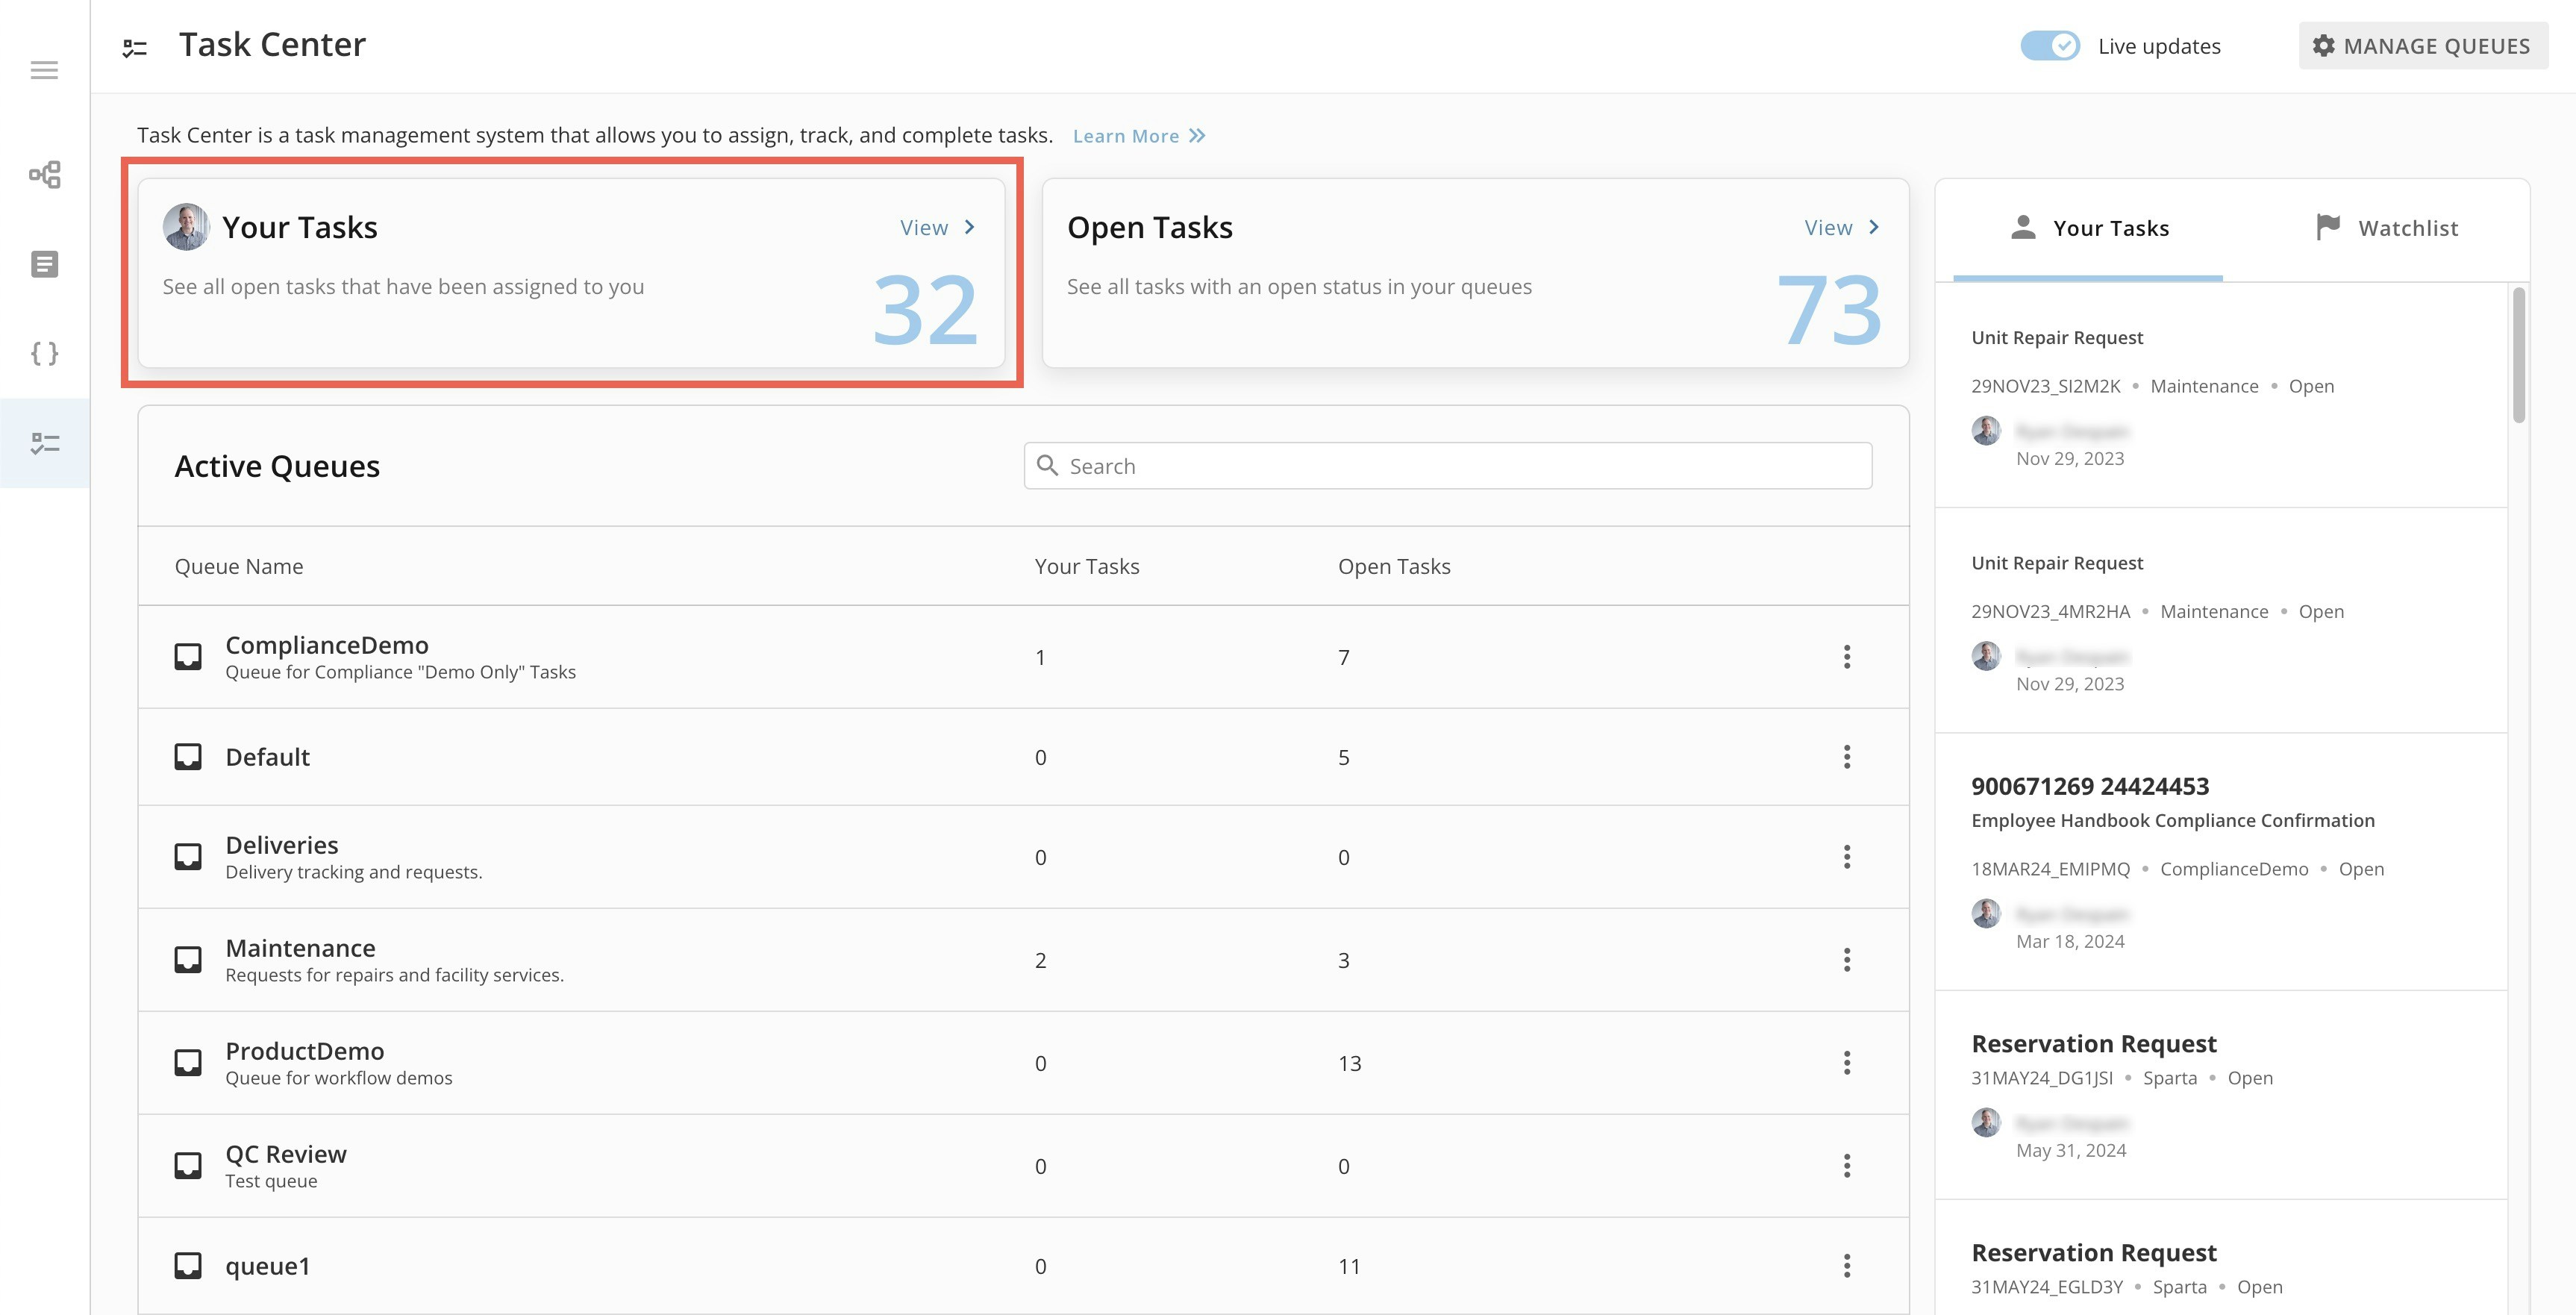Open the workflow diagram sidebar icon
The height and width of the screenshot is (1315, 2576).
coord(44,175)
